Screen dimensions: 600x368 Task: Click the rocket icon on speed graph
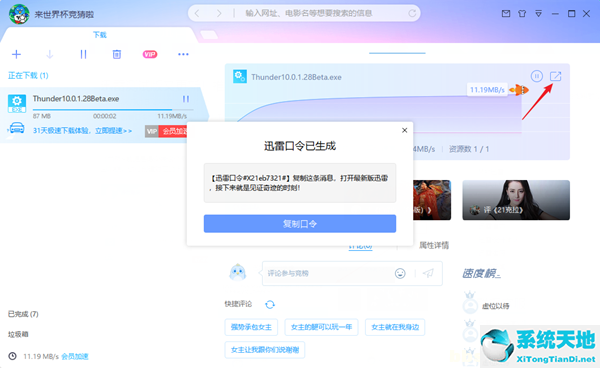point(519,90)
